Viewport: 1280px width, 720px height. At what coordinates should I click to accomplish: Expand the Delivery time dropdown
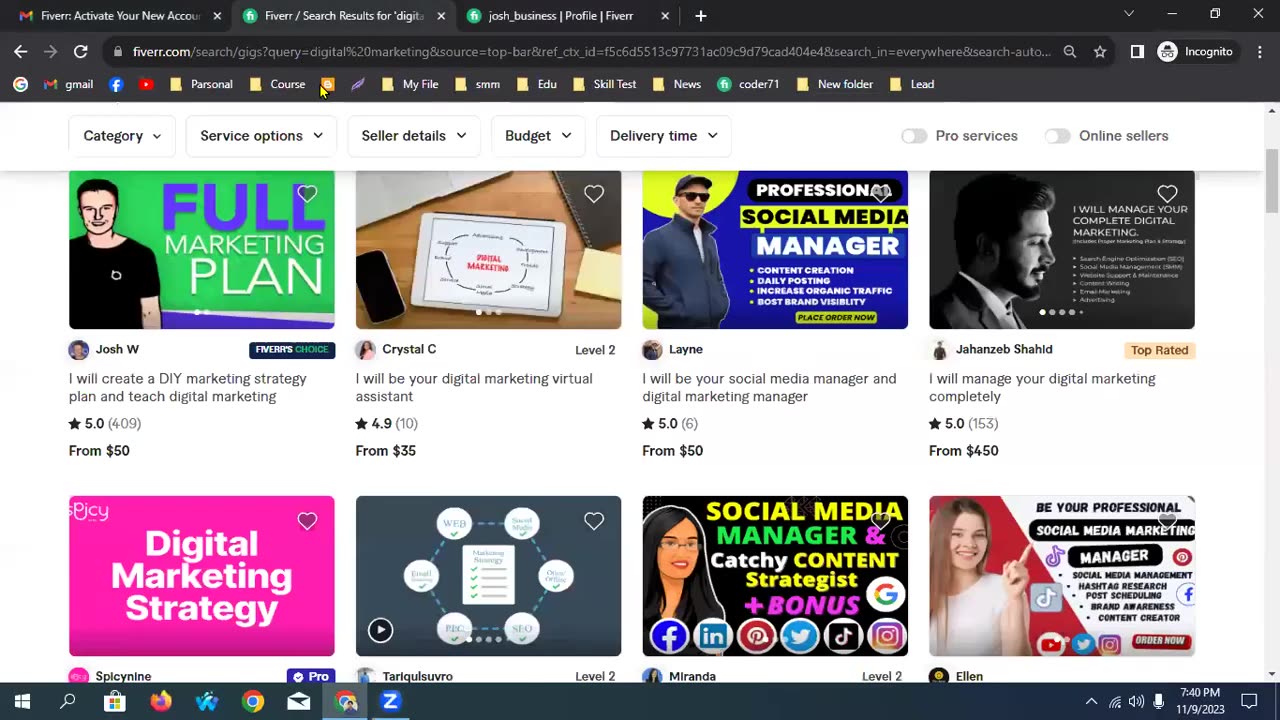pyautogui.click(x=663, y=136)
